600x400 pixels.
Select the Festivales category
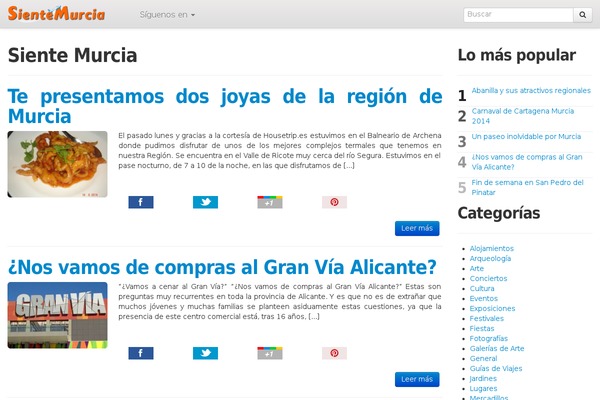(x=487, y=318)
